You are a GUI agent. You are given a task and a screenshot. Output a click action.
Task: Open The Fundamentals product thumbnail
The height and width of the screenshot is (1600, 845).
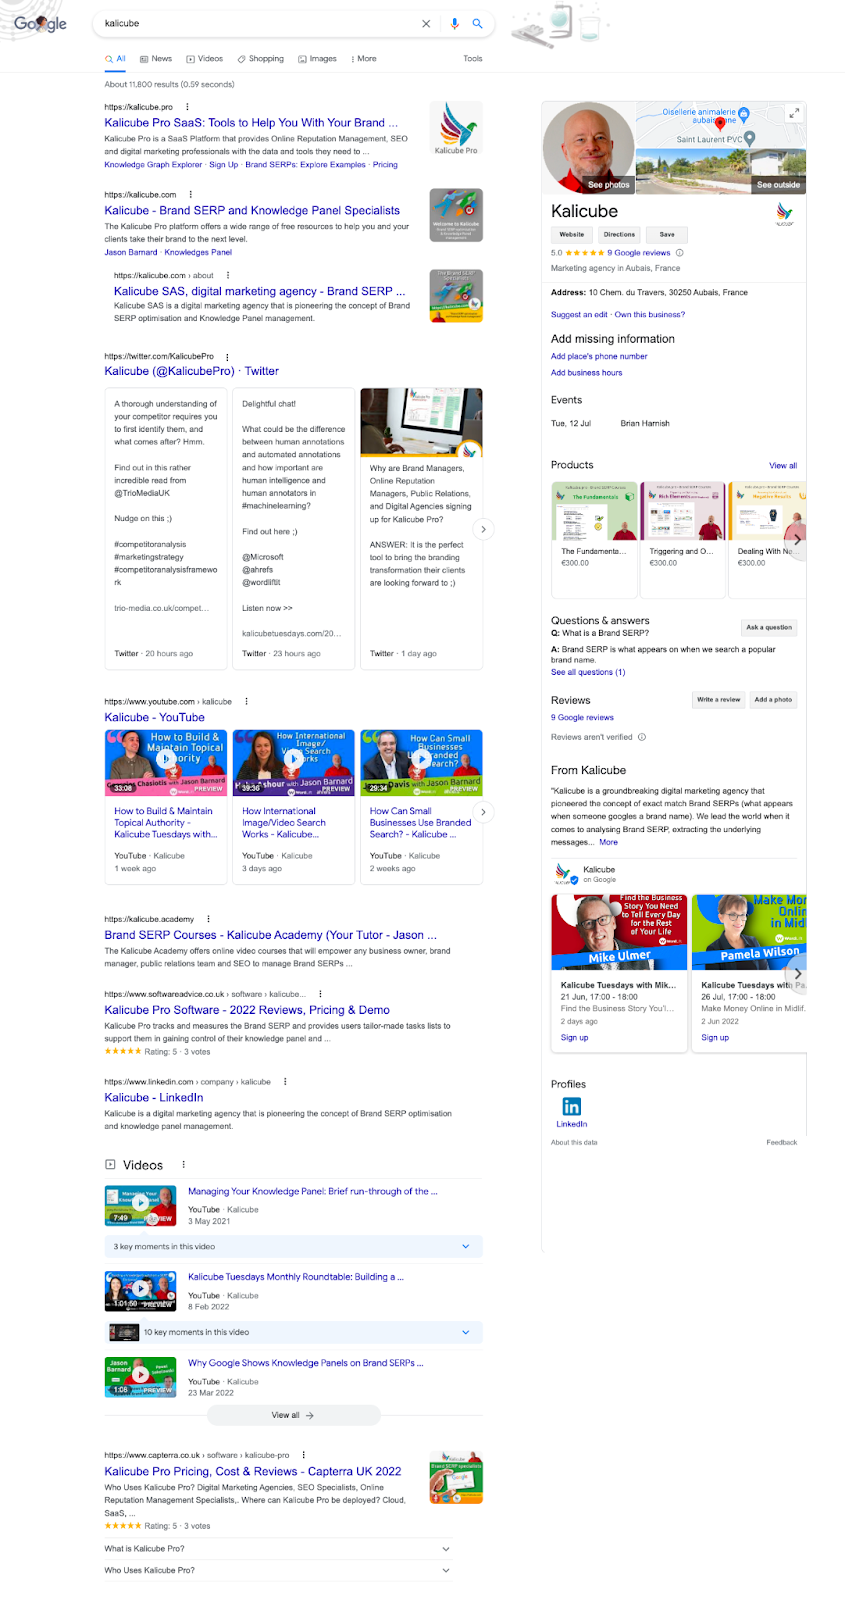(594, 511)
